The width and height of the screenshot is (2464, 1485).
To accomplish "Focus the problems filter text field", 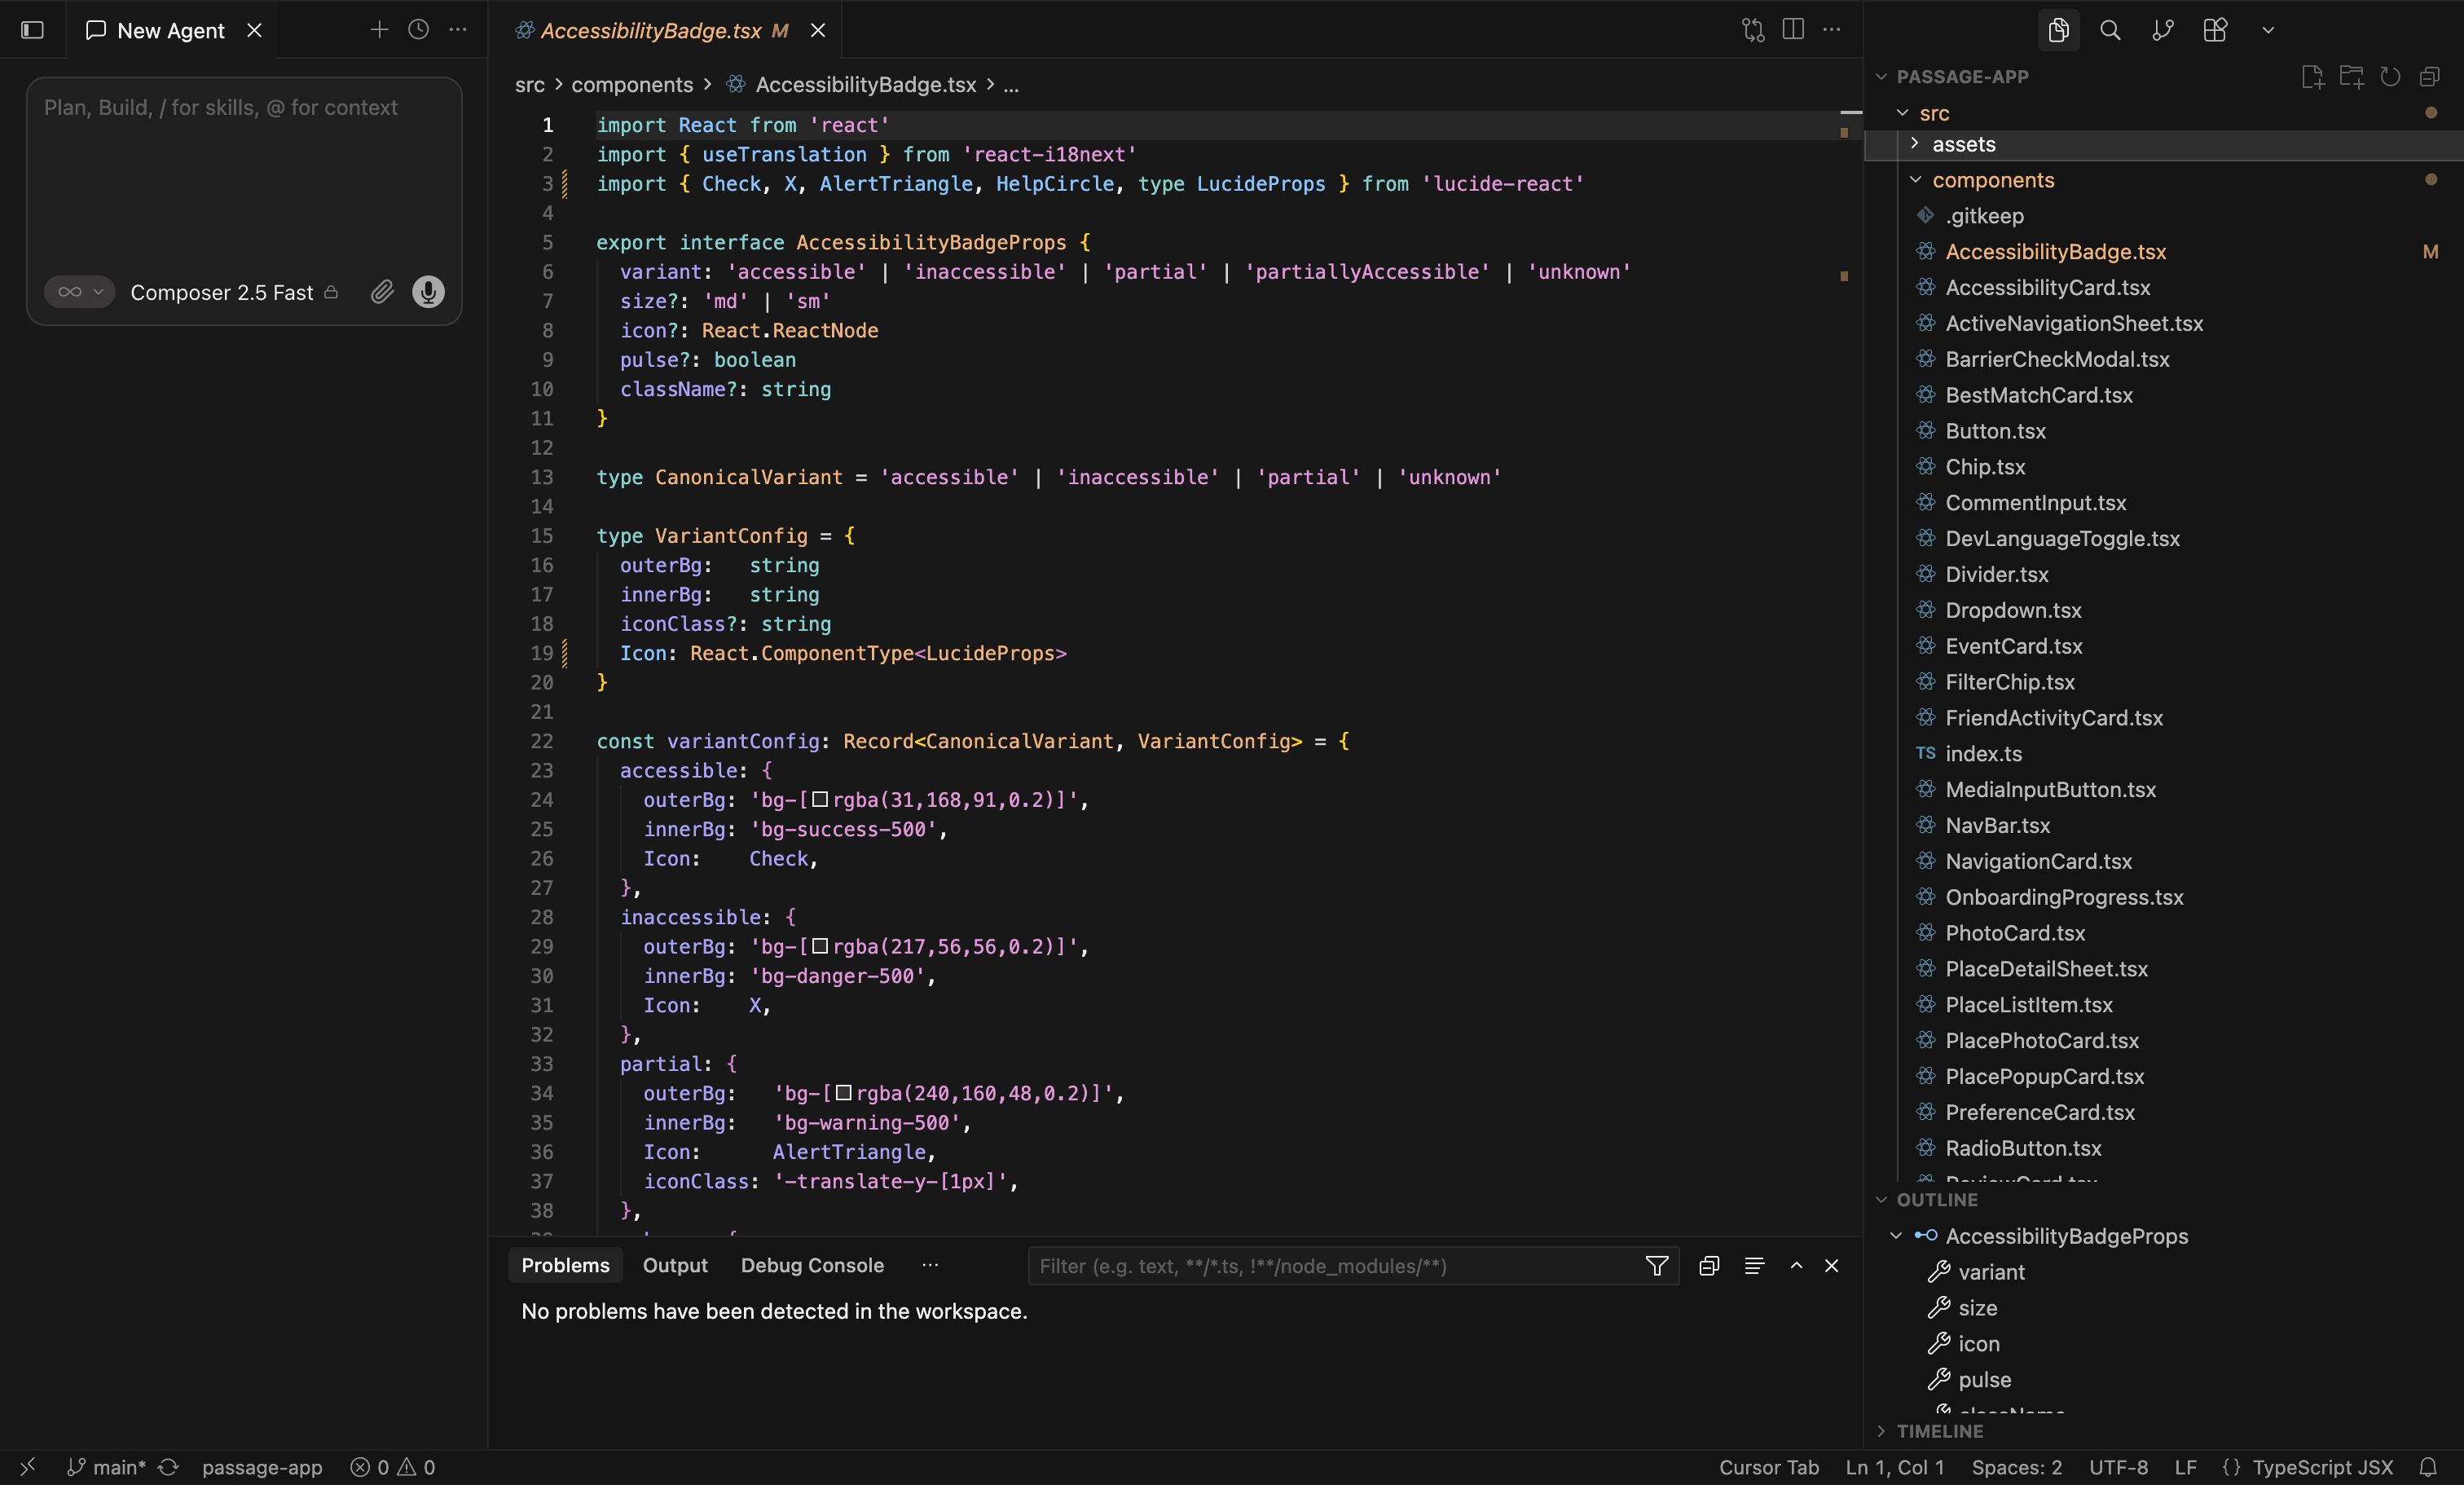I will (1336, 1266).
